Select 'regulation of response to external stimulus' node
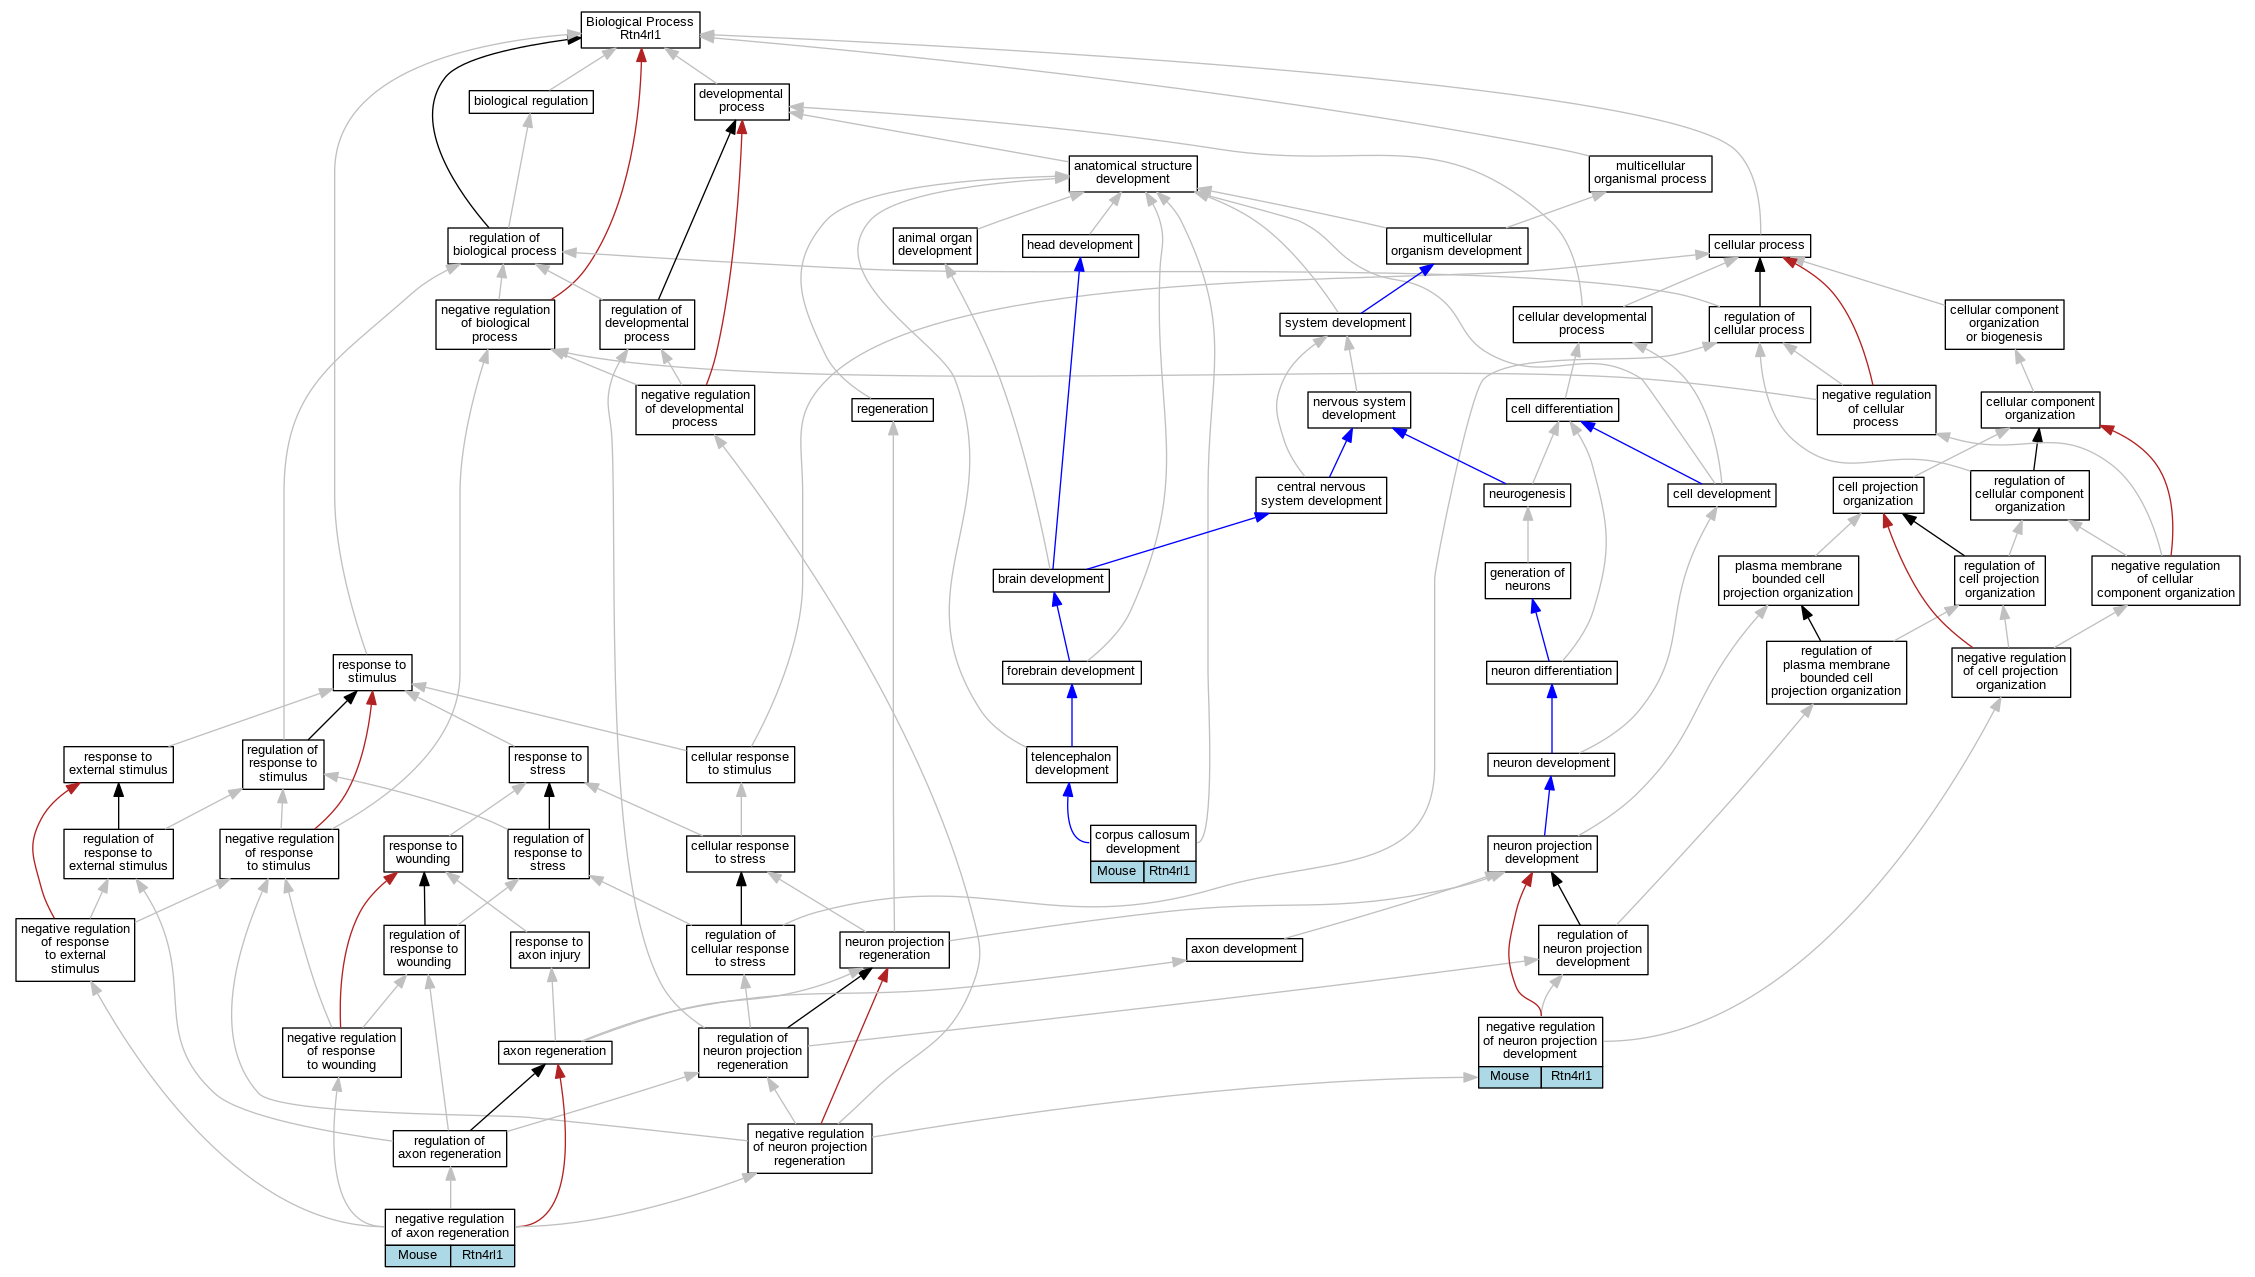 pyautogui.click(x=118, y=853)
